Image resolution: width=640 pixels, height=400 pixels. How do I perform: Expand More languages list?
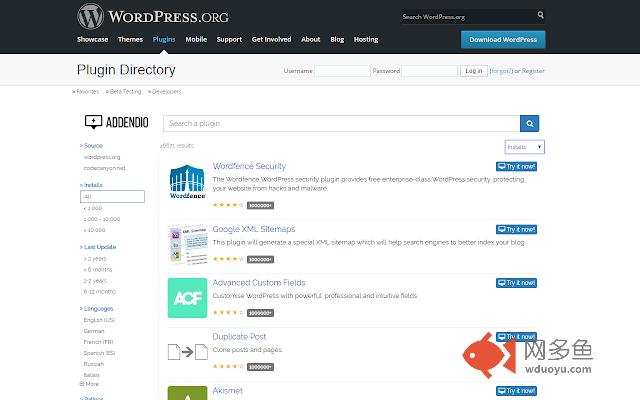pos(89,384)
